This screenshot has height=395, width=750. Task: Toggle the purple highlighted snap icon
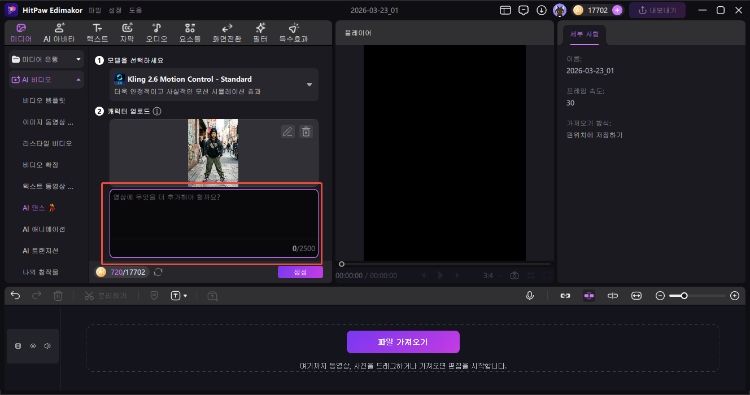click(x=589, y=296)
